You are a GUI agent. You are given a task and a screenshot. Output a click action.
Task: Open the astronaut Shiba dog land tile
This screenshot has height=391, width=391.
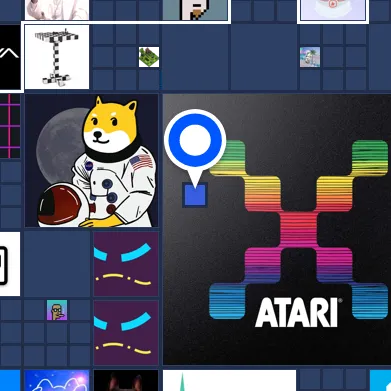[x=92, y=160]
